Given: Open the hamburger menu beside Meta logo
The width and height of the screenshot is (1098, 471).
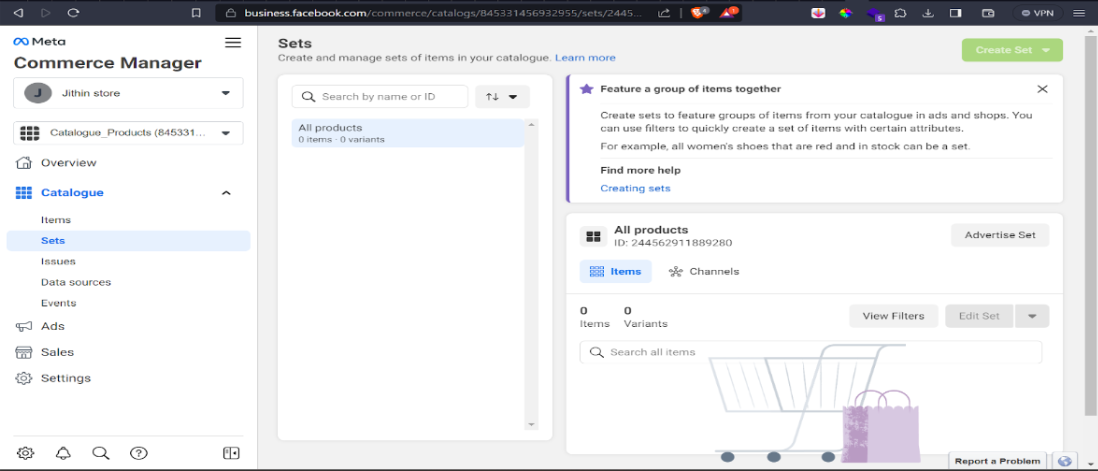Looking at the screenshot, I should click(x=232, y=43).
